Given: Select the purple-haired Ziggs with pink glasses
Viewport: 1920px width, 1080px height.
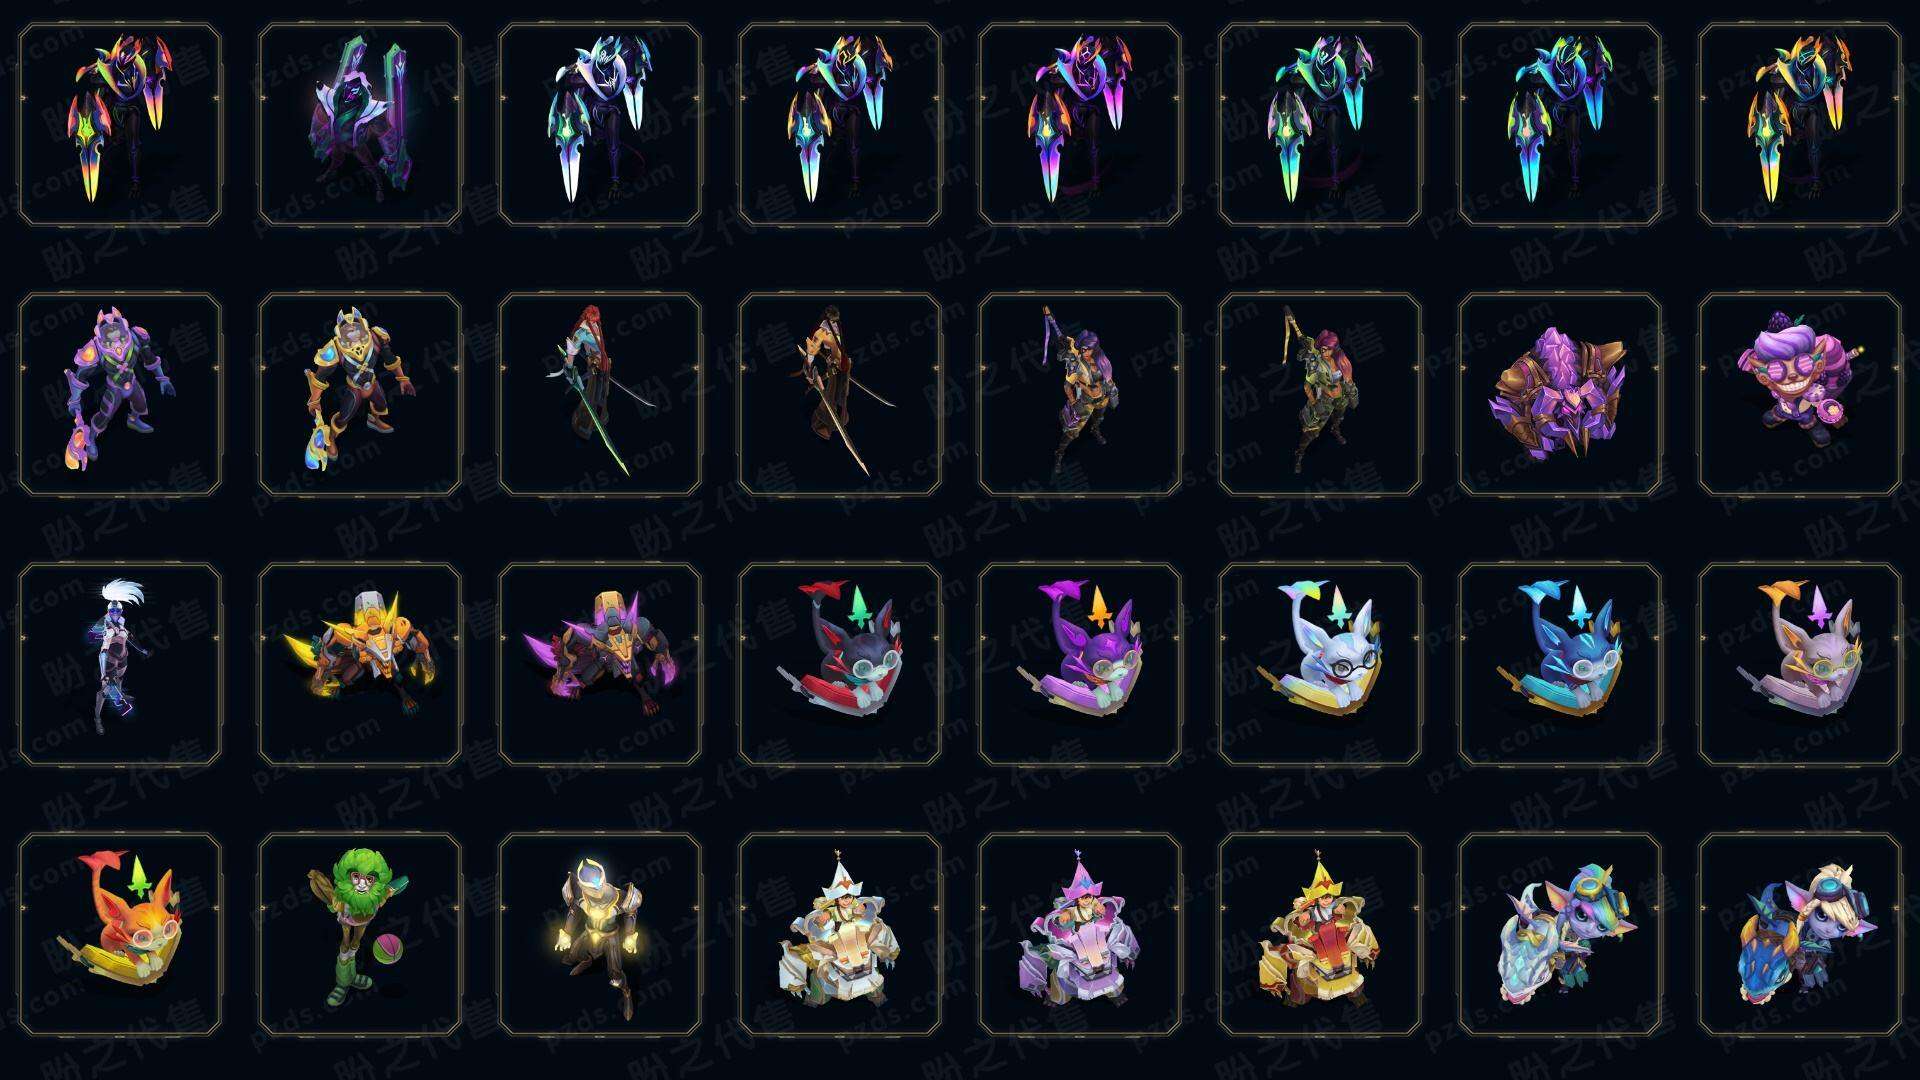Looking at the screenshot, I should (1800, 394).
